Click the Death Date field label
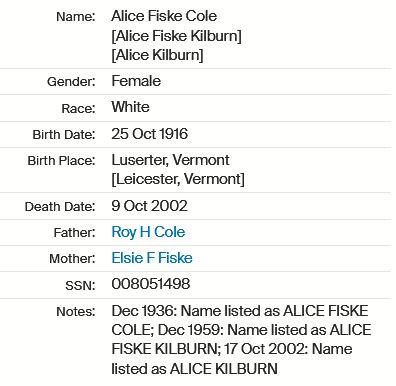Viewport: 396px width, 386px height. pos(60,207)
